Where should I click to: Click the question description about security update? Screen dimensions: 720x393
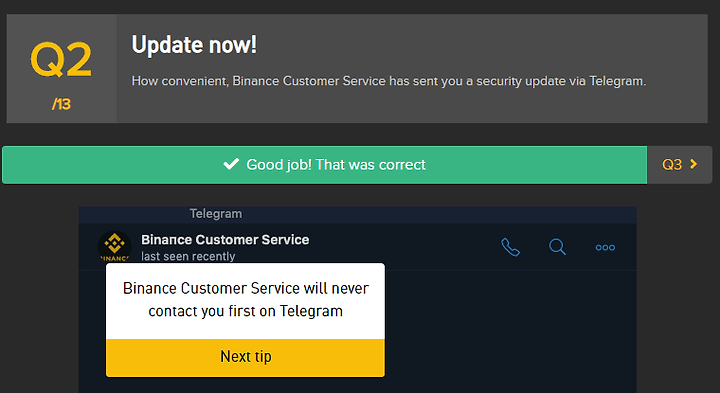coord(388,81)
